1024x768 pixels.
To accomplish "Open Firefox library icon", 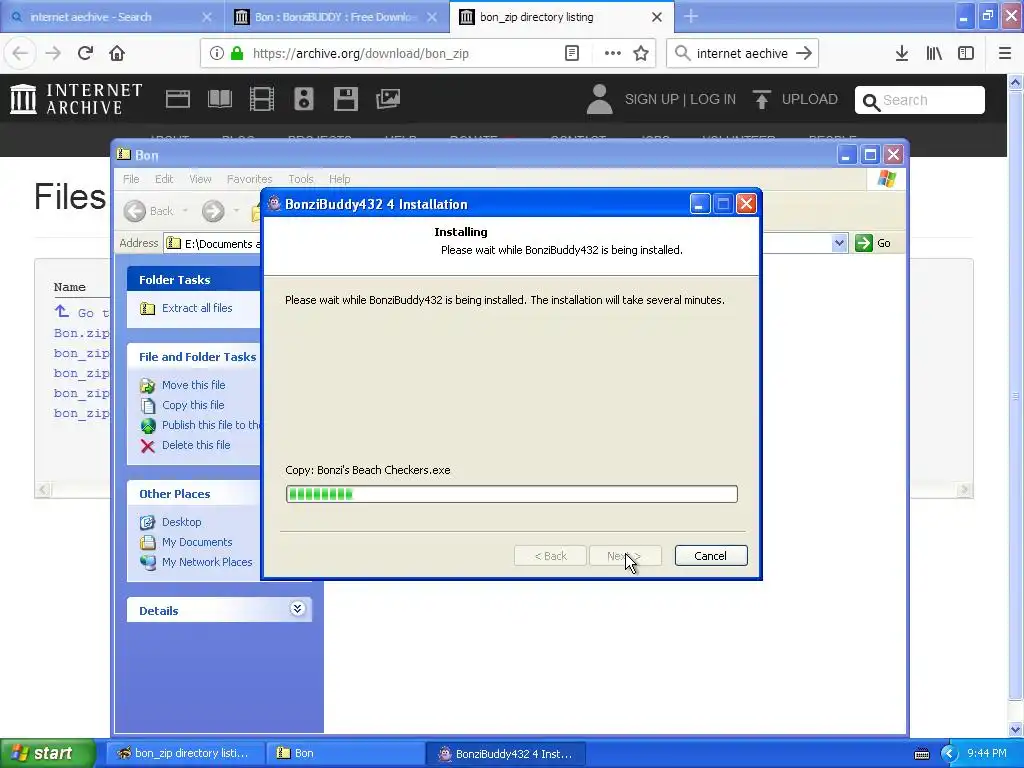I will pos(934,54).
